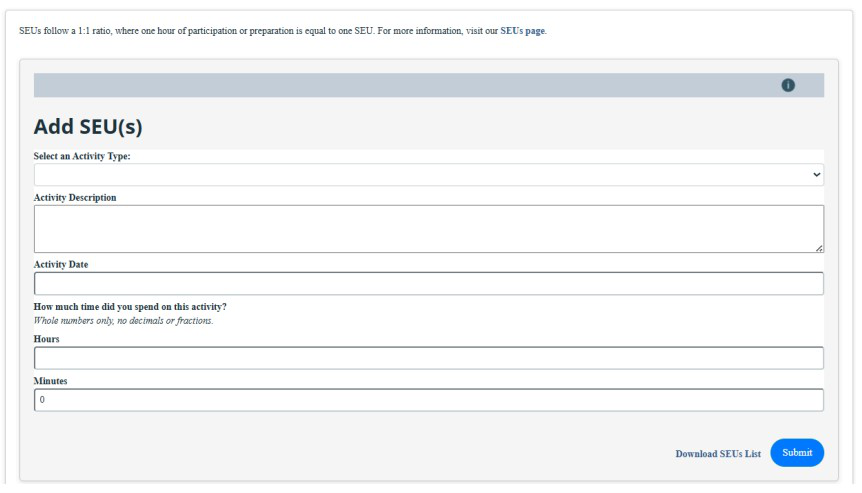This screenshot has height=493, width=862.
Task: Click the Activity Description resize handle
Action: pyautogui.click(x=819, y=247)
